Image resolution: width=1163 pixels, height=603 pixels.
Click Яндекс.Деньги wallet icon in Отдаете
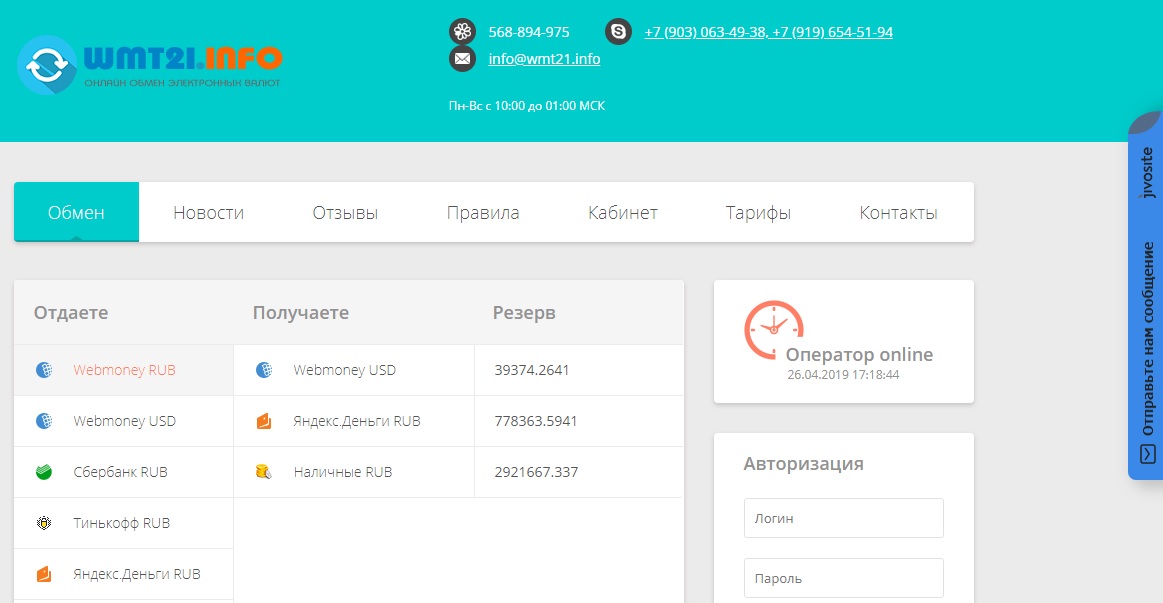(44, 574)
